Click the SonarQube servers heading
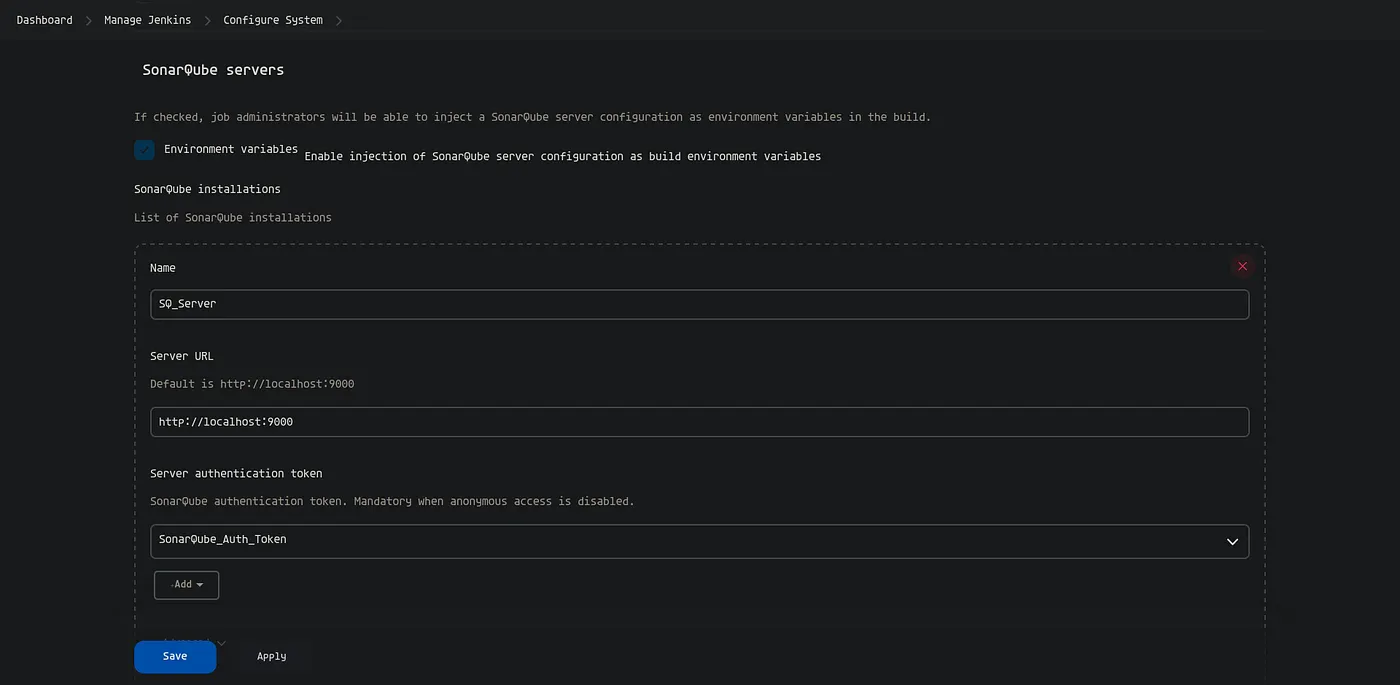The height and width of the screenshot is (685, 1400). point(213,70)
